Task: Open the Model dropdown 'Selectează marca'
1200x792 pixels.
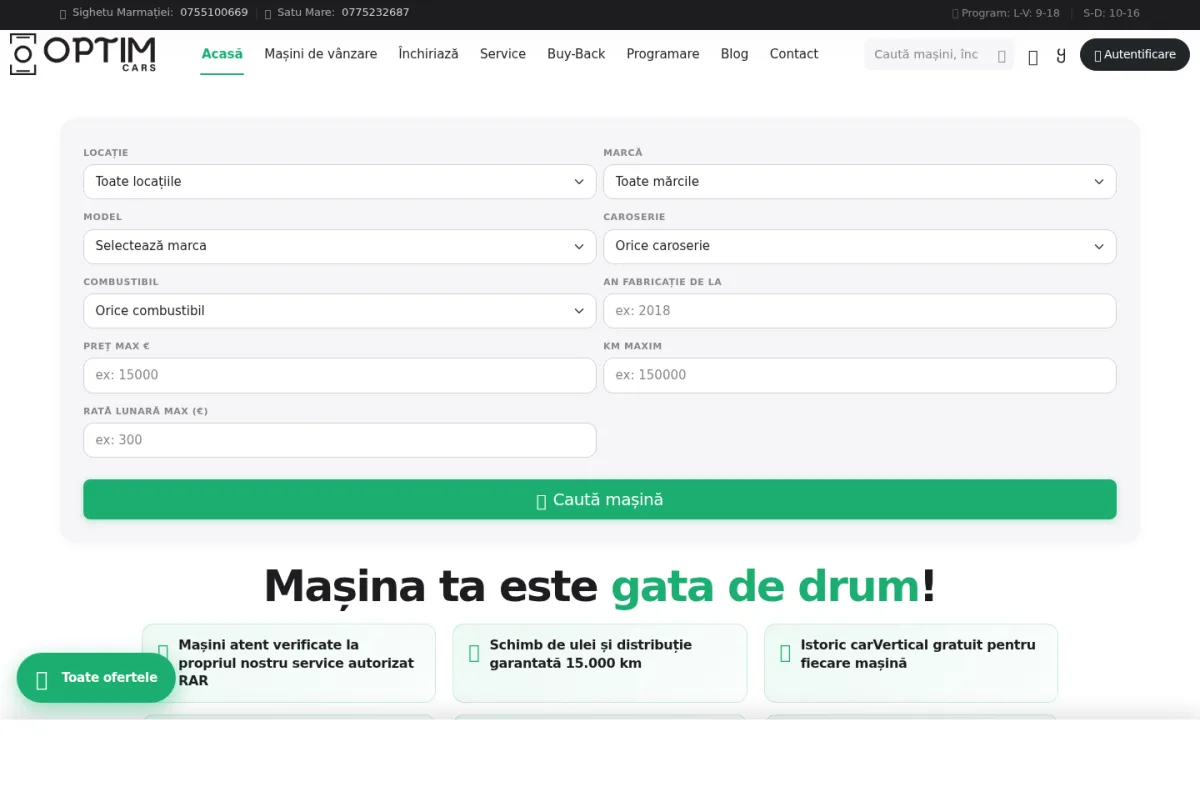Action: pos(340,246)
